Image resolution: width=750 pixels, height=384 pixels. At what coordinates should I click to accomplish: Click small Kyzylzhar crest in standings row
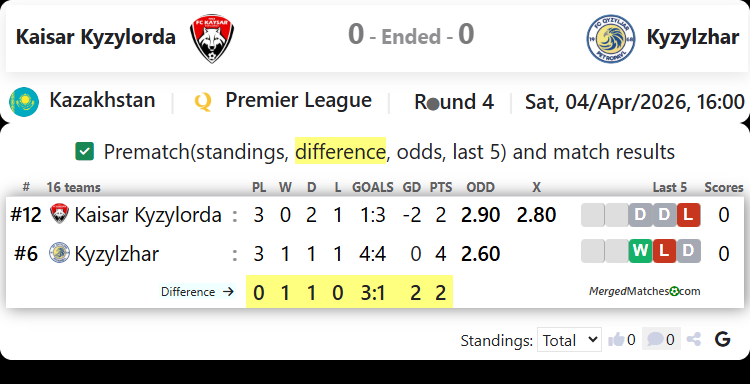59,252
